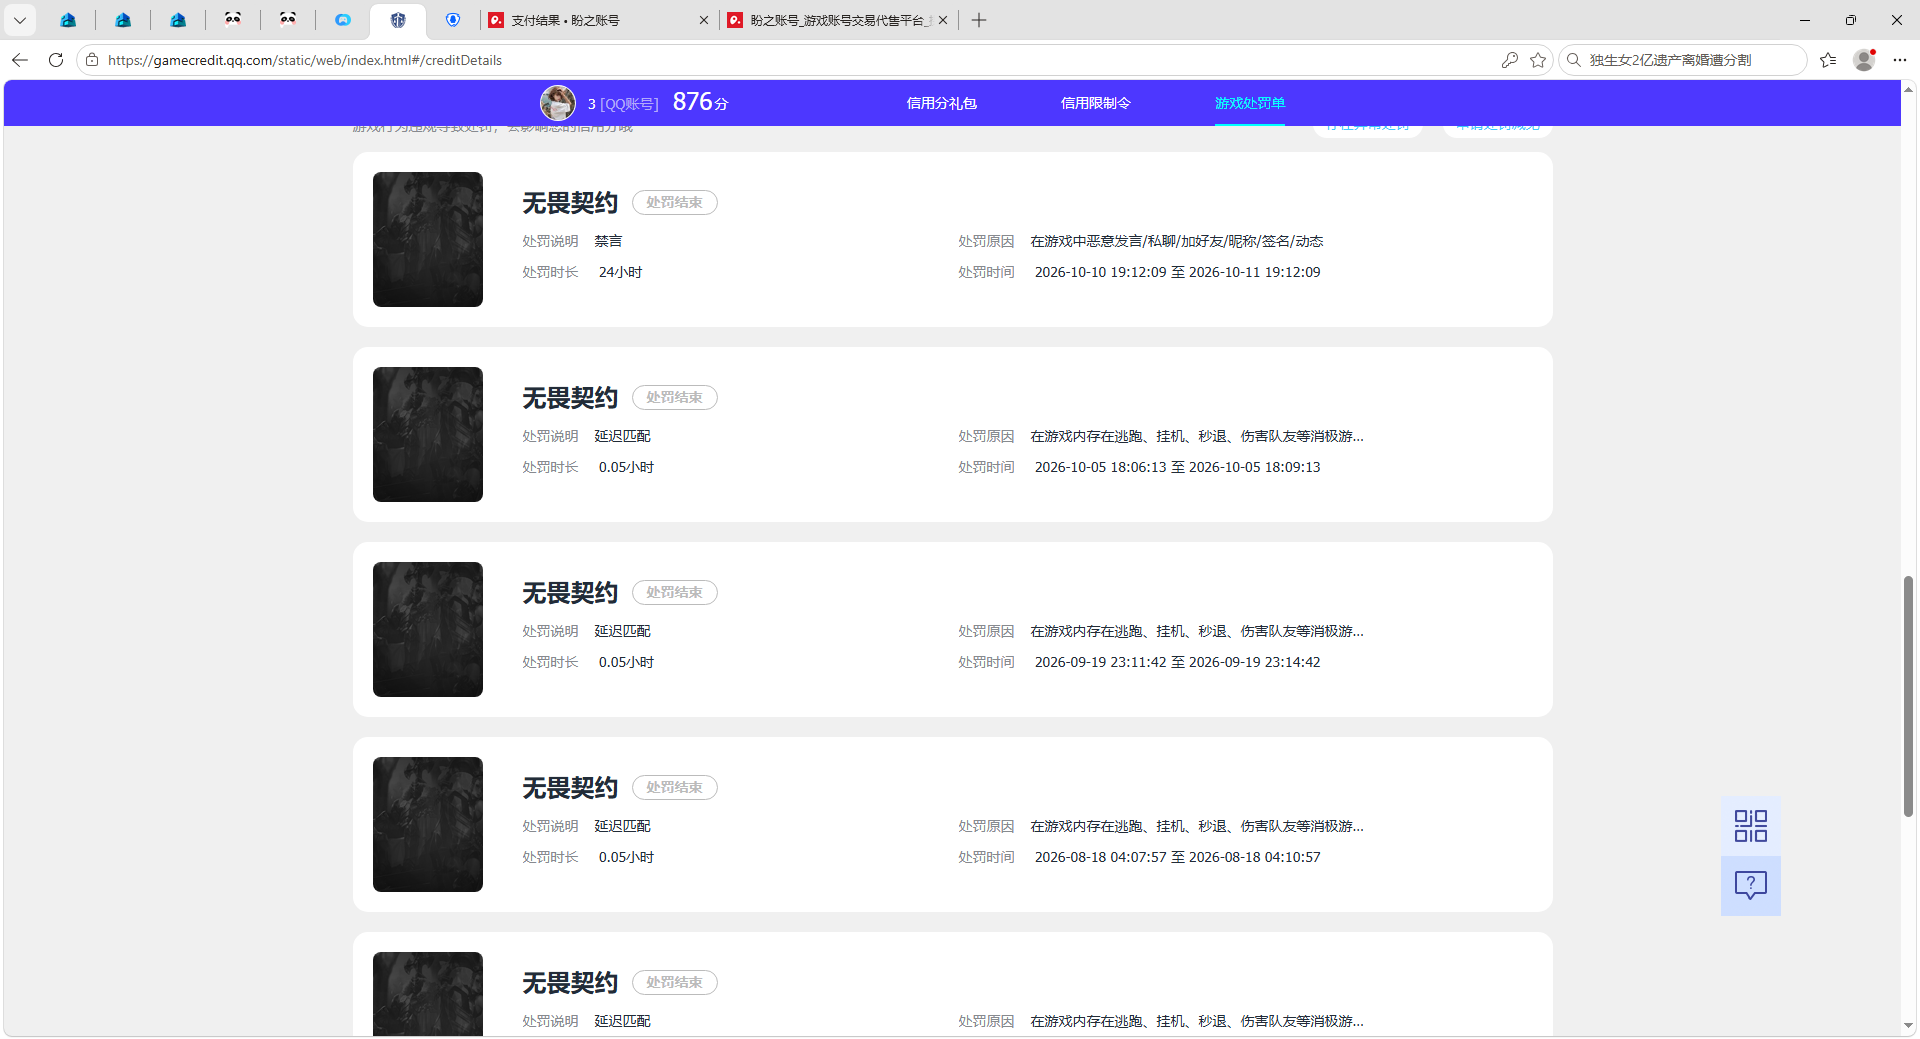Click the game thumbnail on the 2026-10-05 penalty card
The height and width of the screenshot is (1039, 1920).
pos(428,434)
